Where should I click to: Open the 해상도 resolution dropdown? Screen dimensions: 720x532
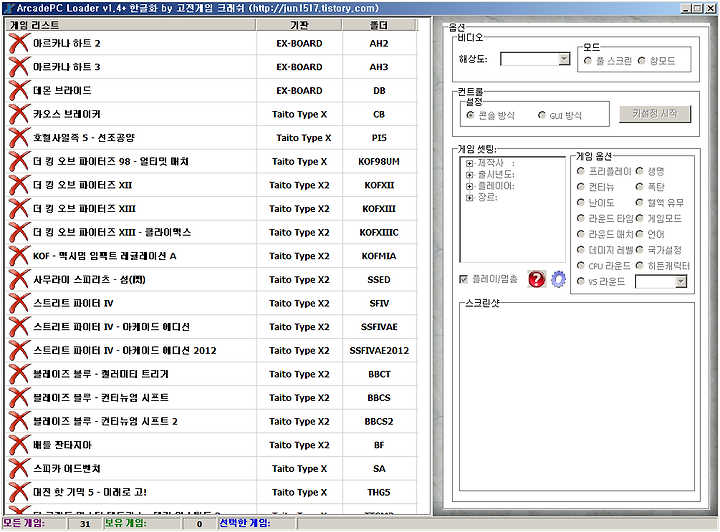click(564, 59)
